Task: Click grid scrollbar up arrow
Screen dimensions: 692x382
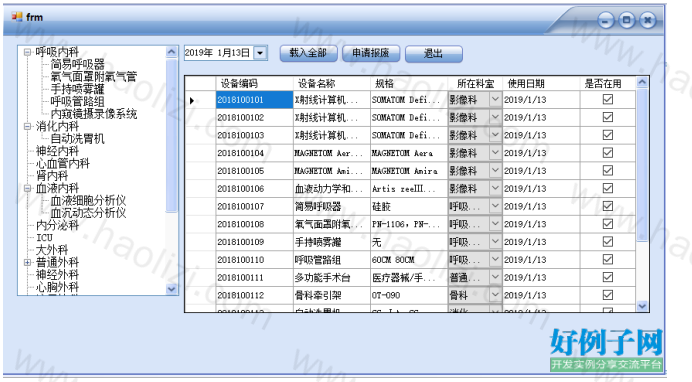Action: point(642,82)
